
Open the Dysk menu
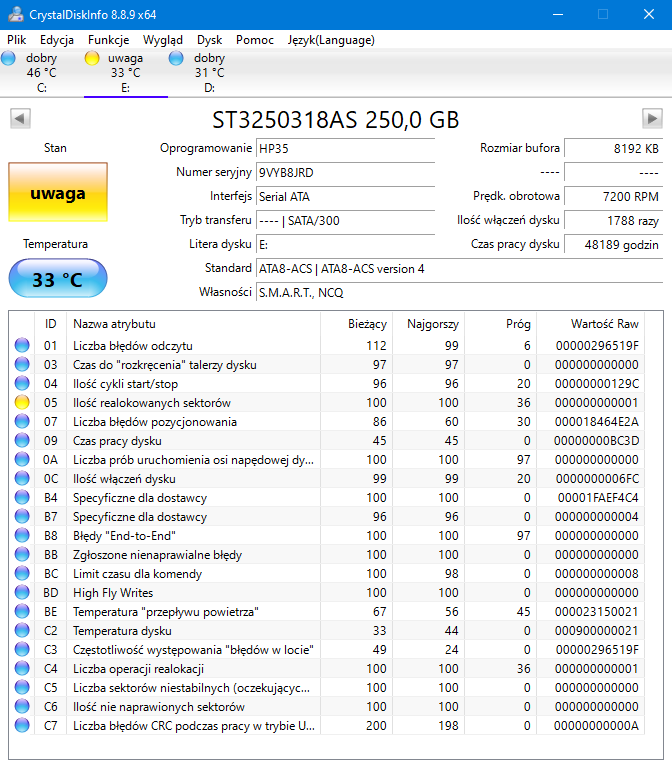[210, 40]
